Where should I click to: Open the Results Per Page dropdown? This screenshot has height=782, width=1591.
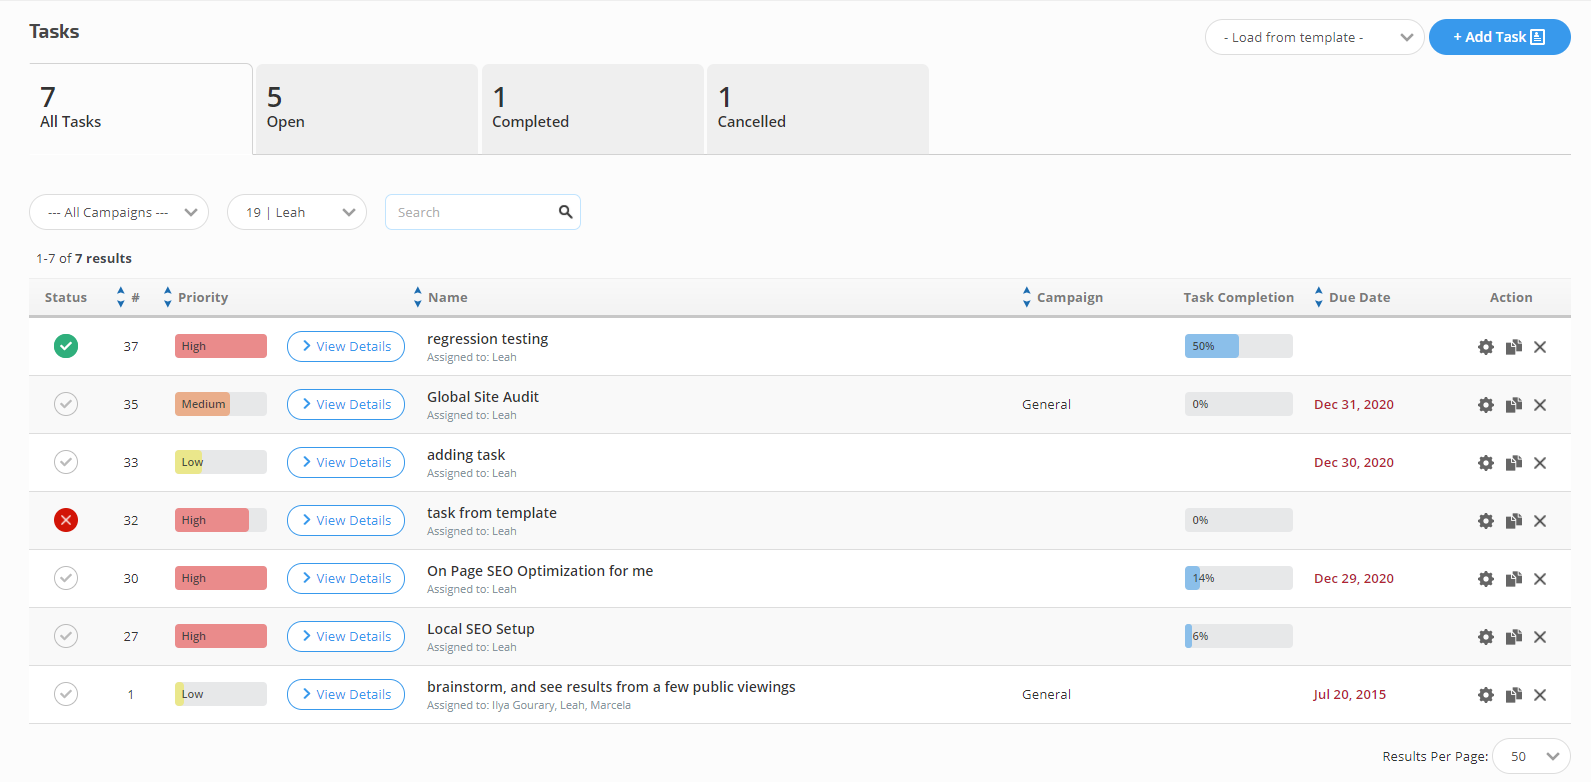tap(1531, 756)
